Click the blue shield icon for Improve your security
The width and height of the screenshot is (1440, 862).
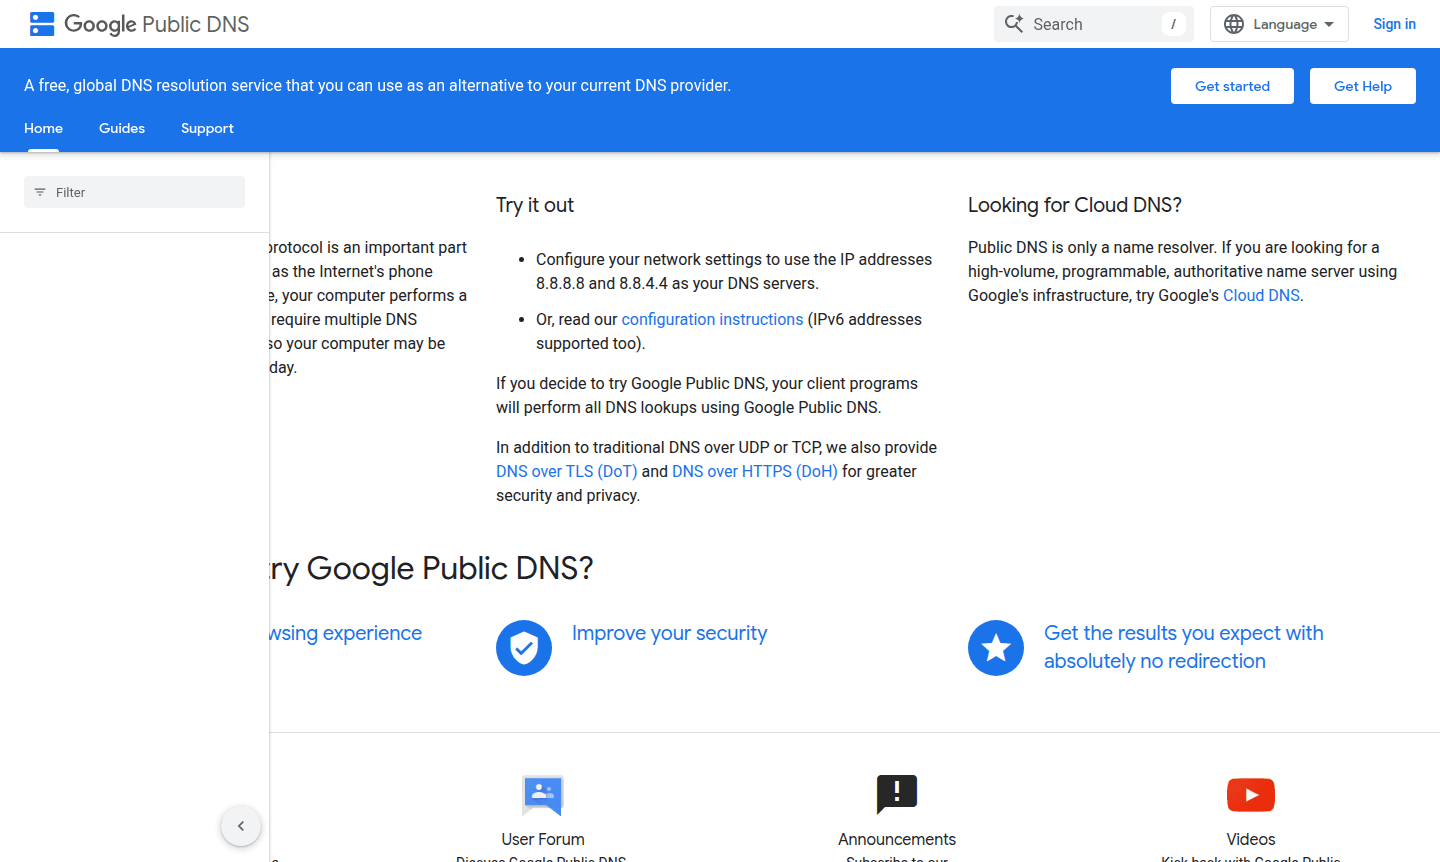click(524, 648)
